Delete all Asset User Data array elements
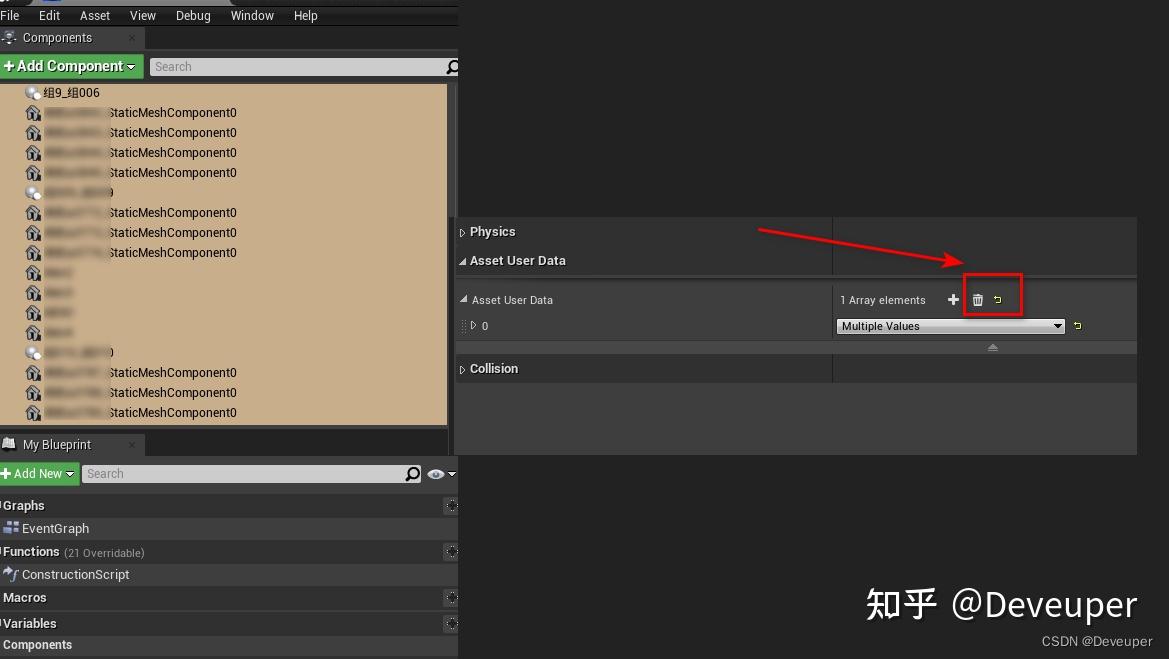 (x=977, y=299)
